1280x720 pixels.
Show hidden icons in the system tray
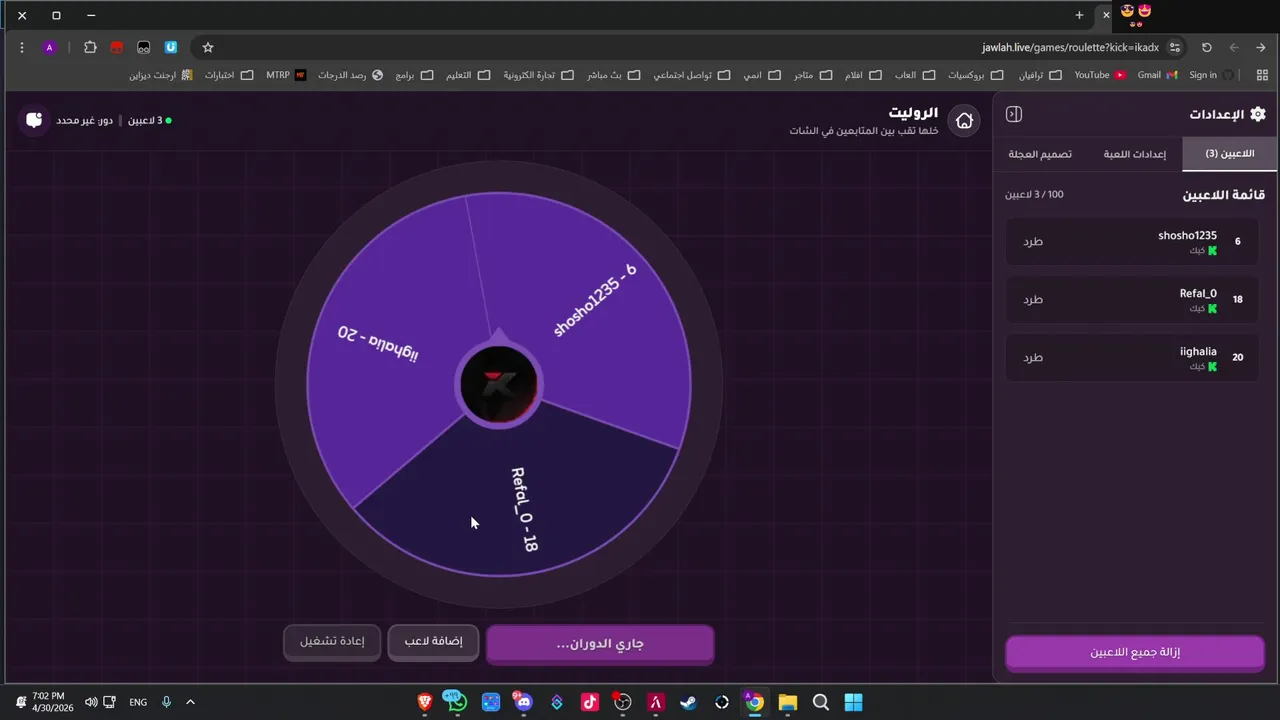click(x=190, y=702)
